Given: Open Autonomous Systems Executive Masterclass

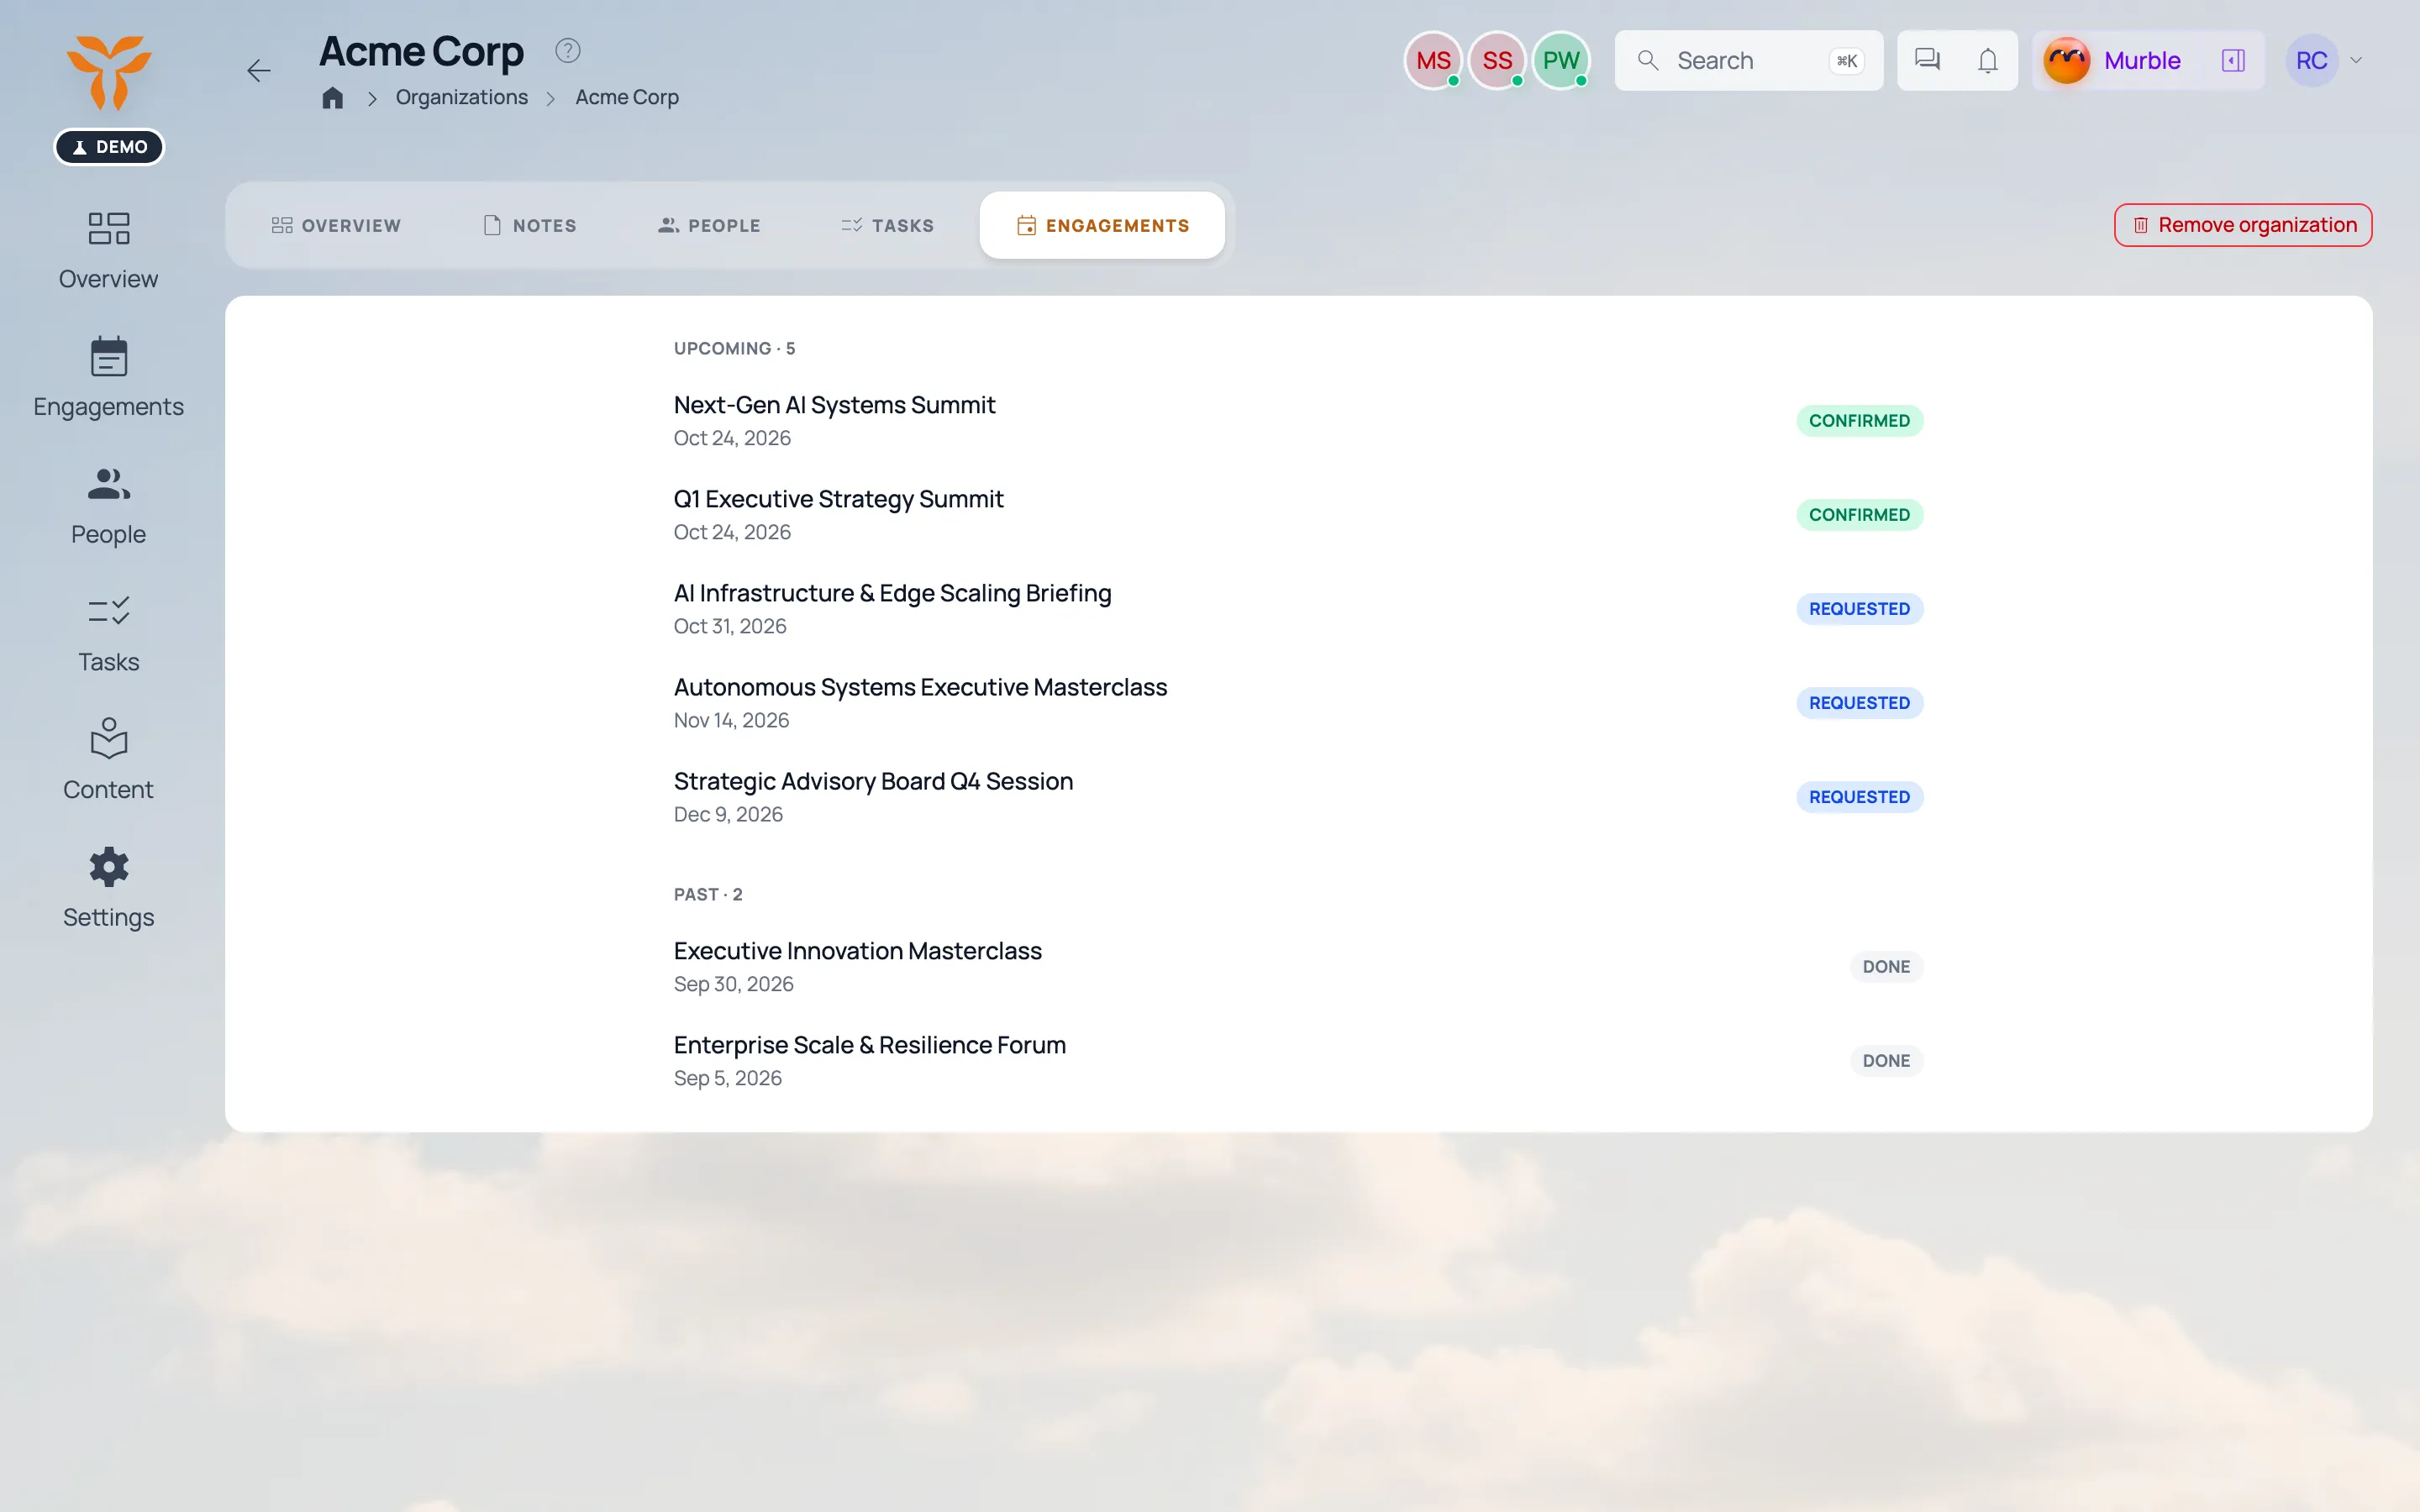Looking at the screenshot, I should click(x=1298, y=703).
